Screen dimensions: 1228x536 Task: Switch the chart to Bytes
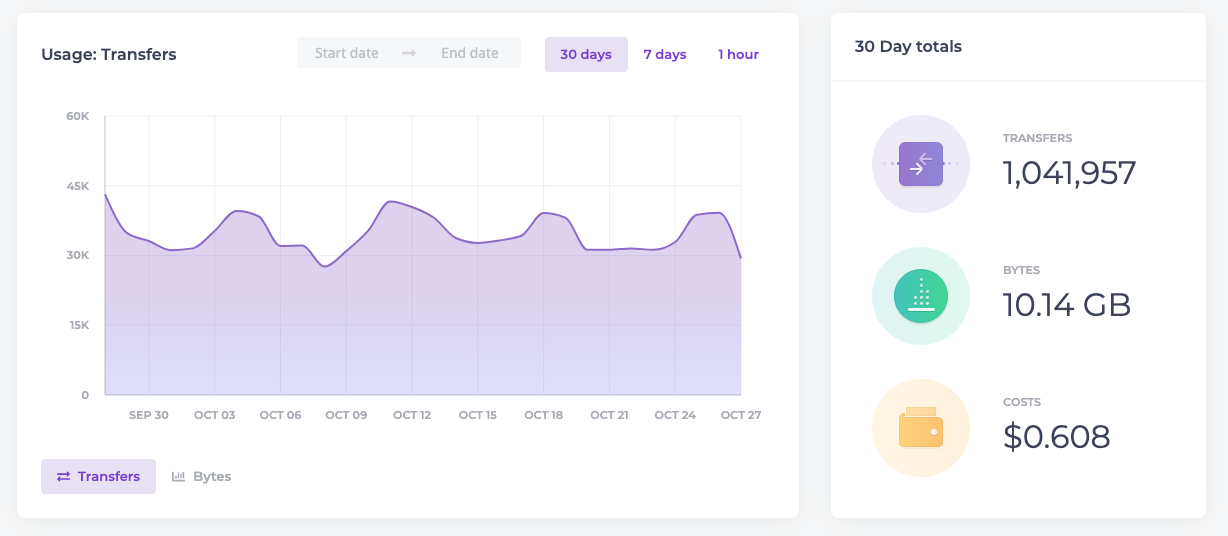click(201, 477)
